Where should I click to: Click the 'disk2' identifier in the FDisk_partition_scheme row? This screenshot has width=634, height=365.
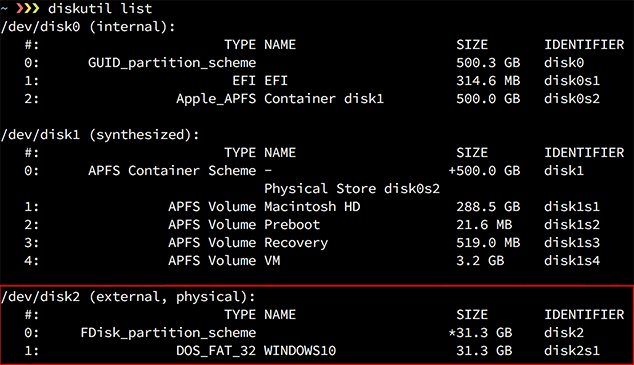[564, 333]
